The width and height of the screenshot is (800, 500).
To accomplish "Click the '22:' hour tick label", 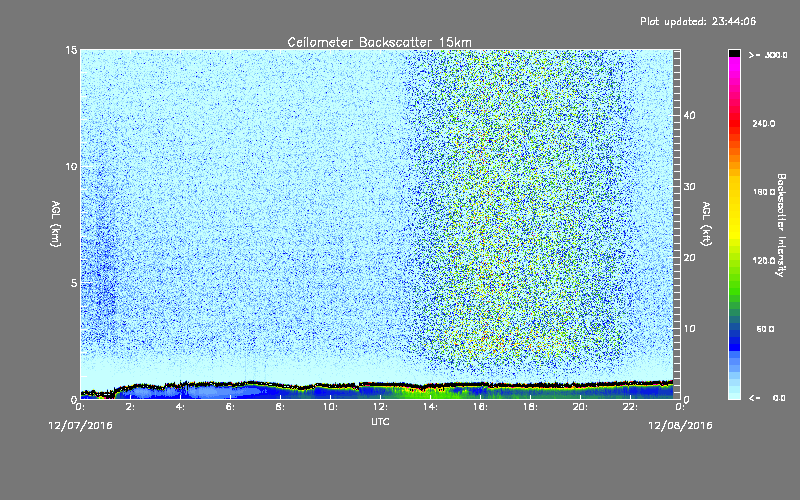I will pos(630,407).
